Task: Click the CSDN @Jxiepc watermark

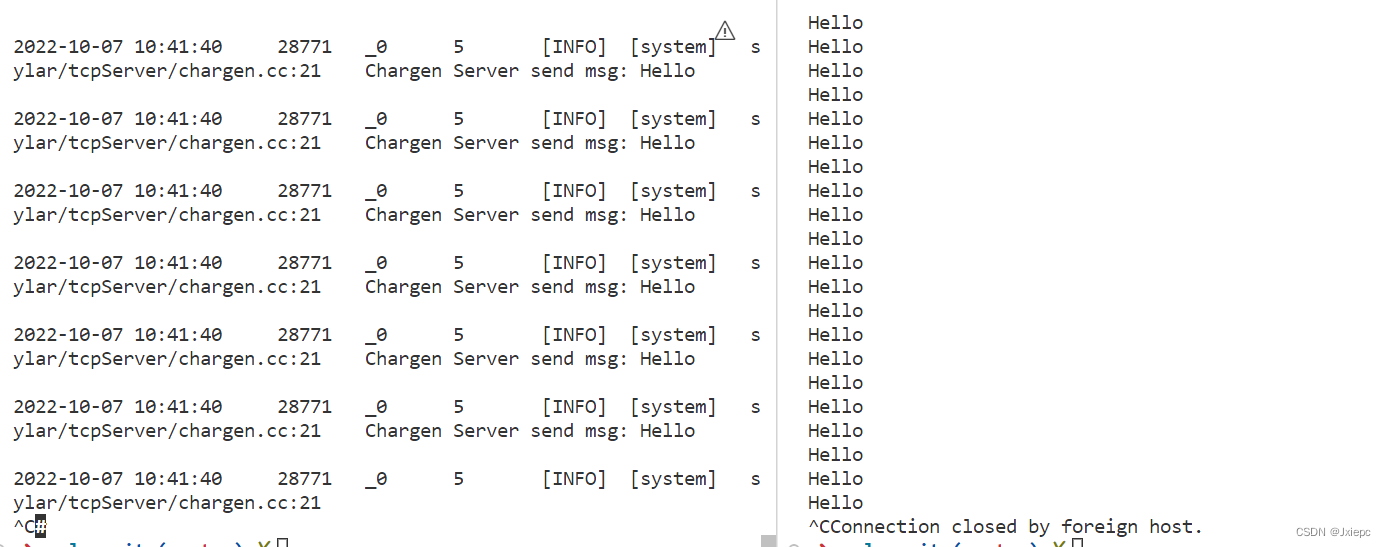Action: [x=1333, y=533]
